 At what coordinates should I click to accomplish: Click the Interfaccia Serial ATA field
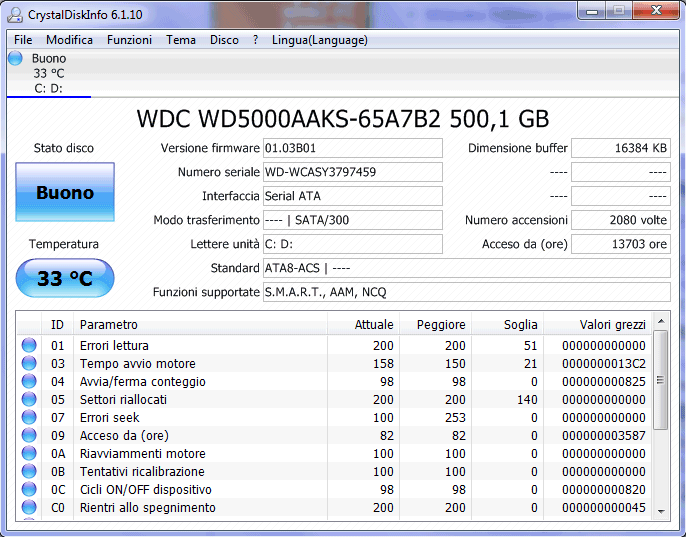pos(353,196)
